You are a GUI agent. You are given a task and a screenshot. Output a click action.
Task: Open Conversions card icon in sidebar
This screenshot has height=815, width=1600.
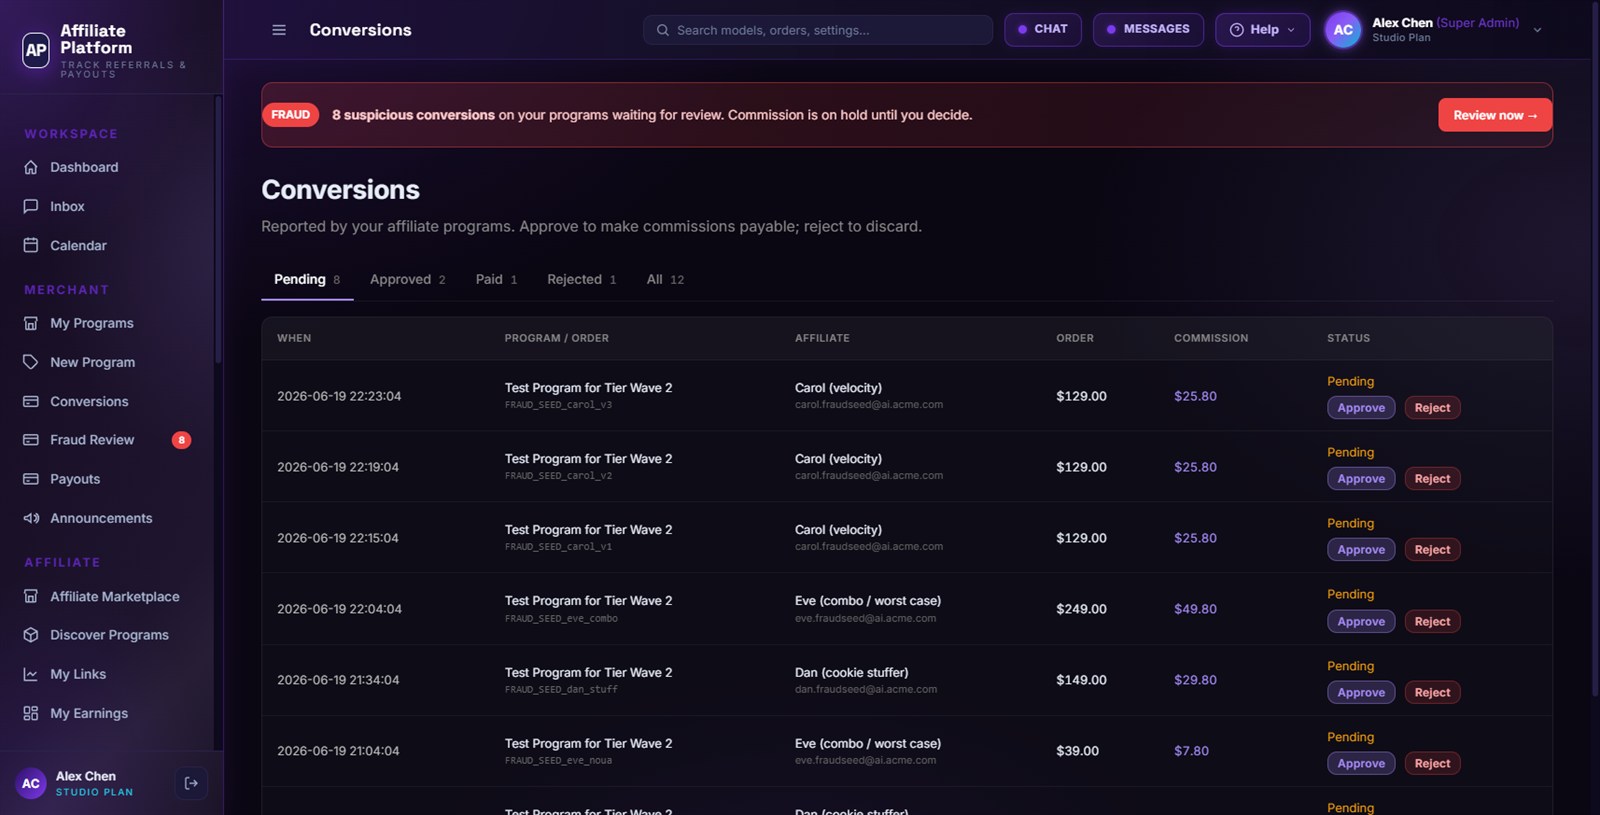(31, 401)
